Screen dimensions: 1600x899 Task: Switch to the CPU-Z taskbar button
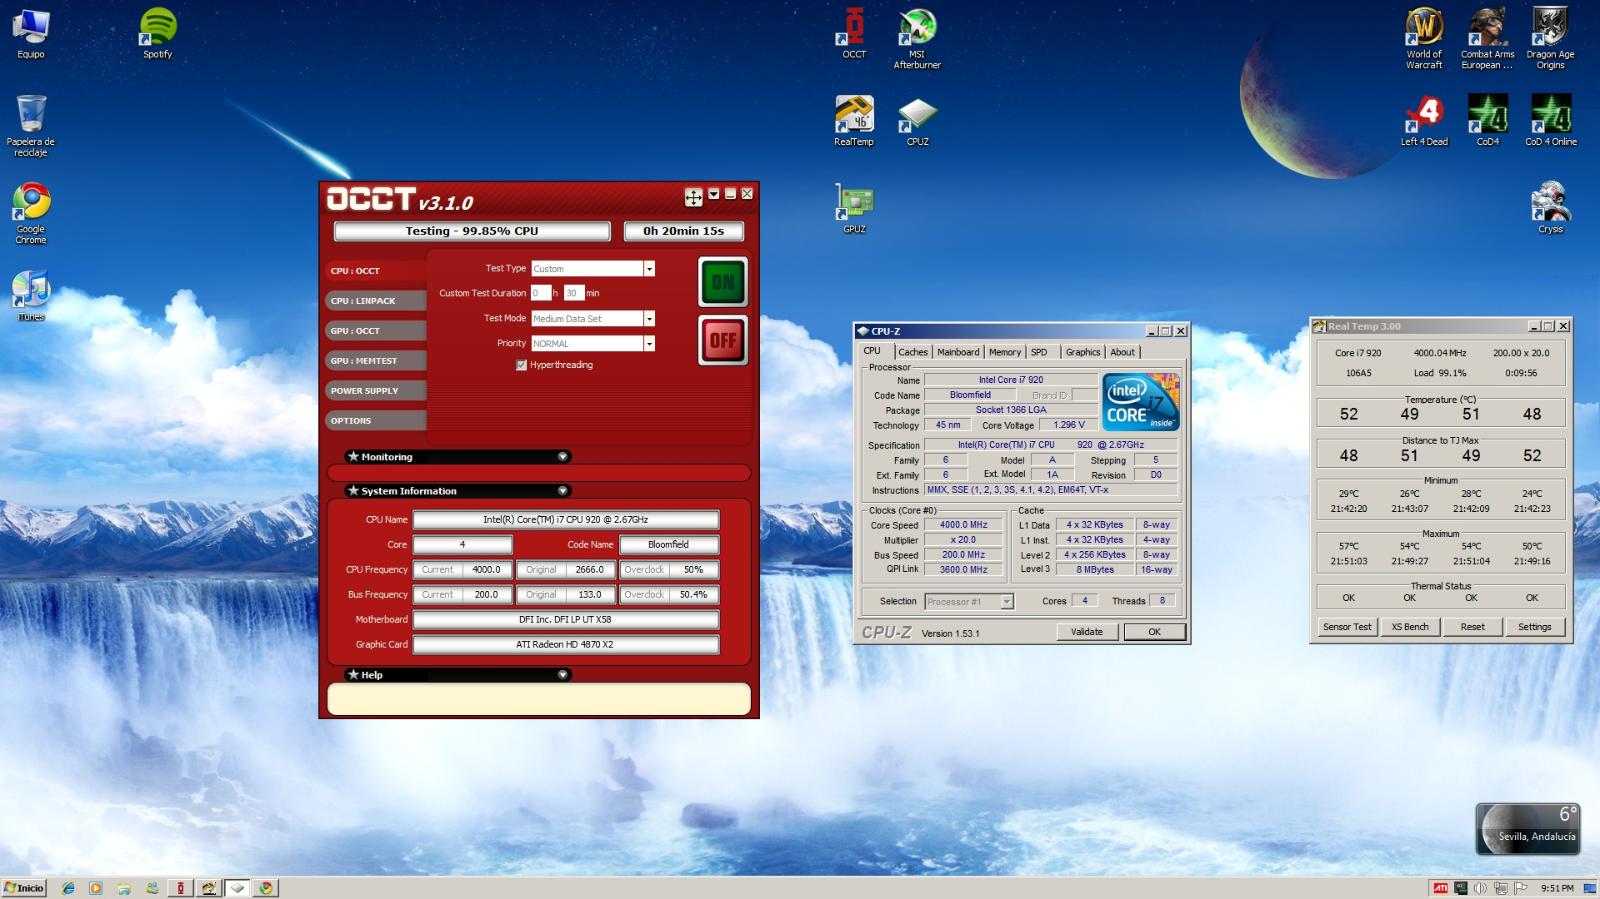click(237, 888)
